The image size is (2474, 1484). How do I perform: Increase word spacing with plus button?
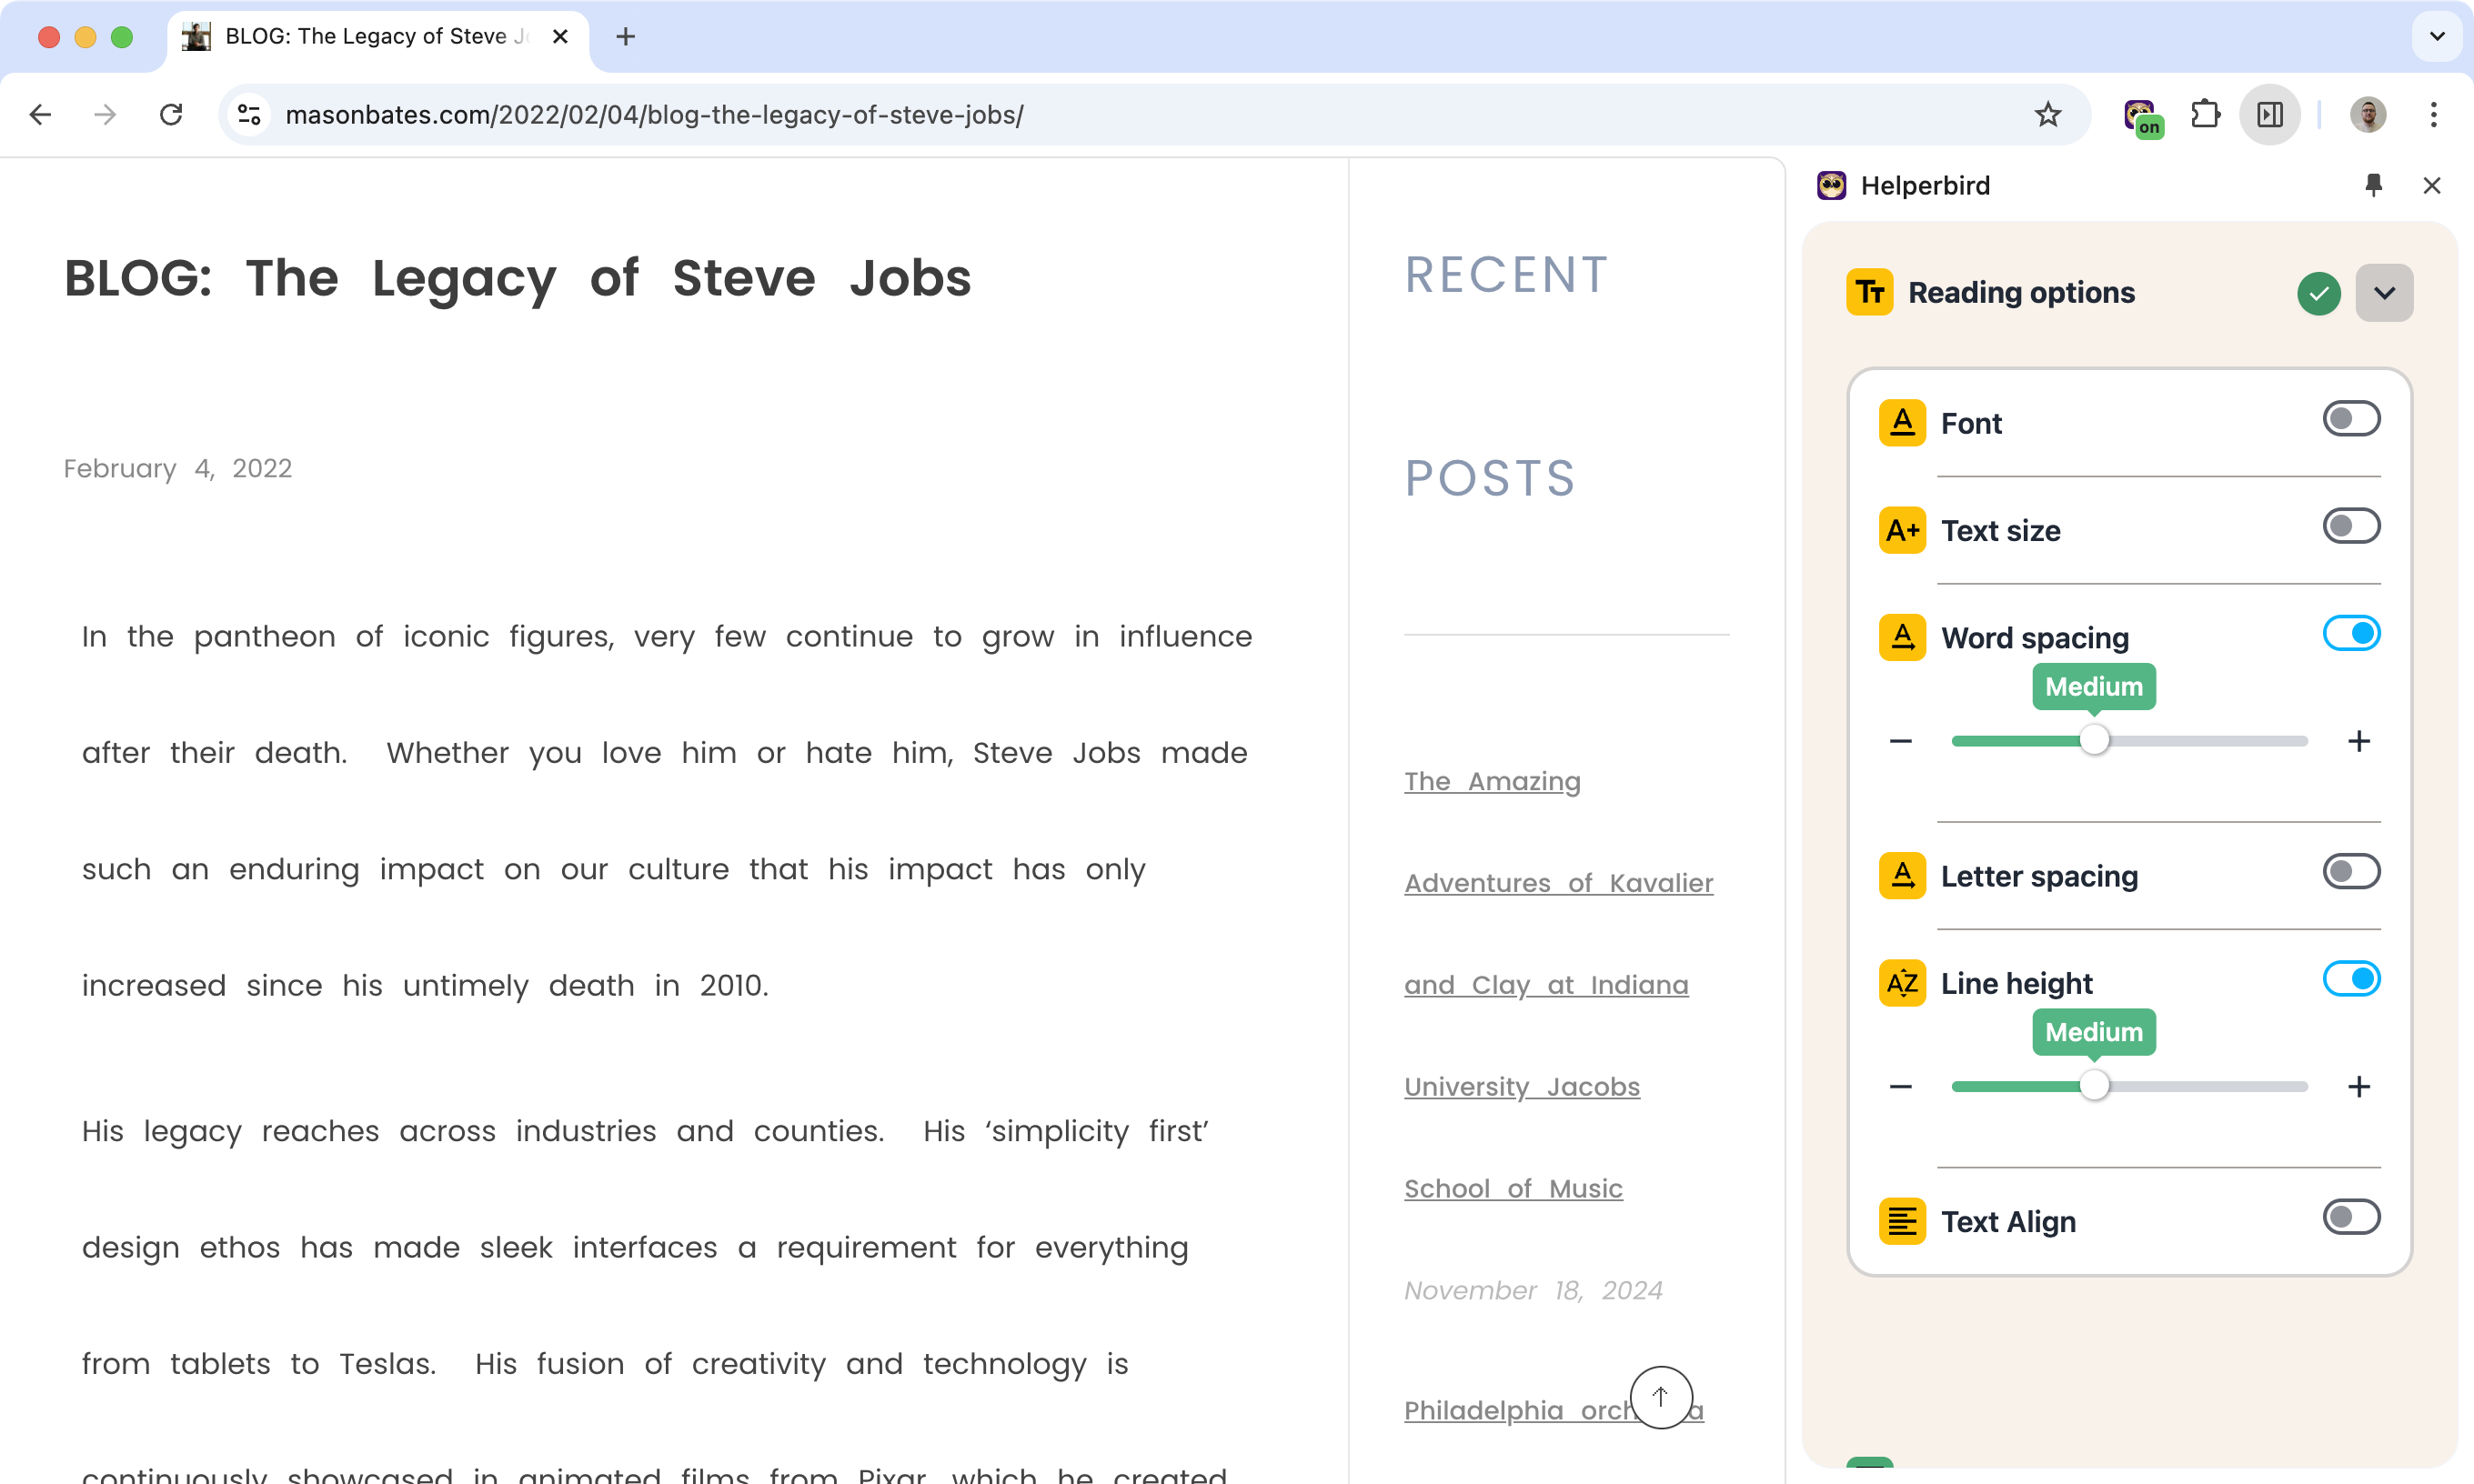coord(2358,741)
